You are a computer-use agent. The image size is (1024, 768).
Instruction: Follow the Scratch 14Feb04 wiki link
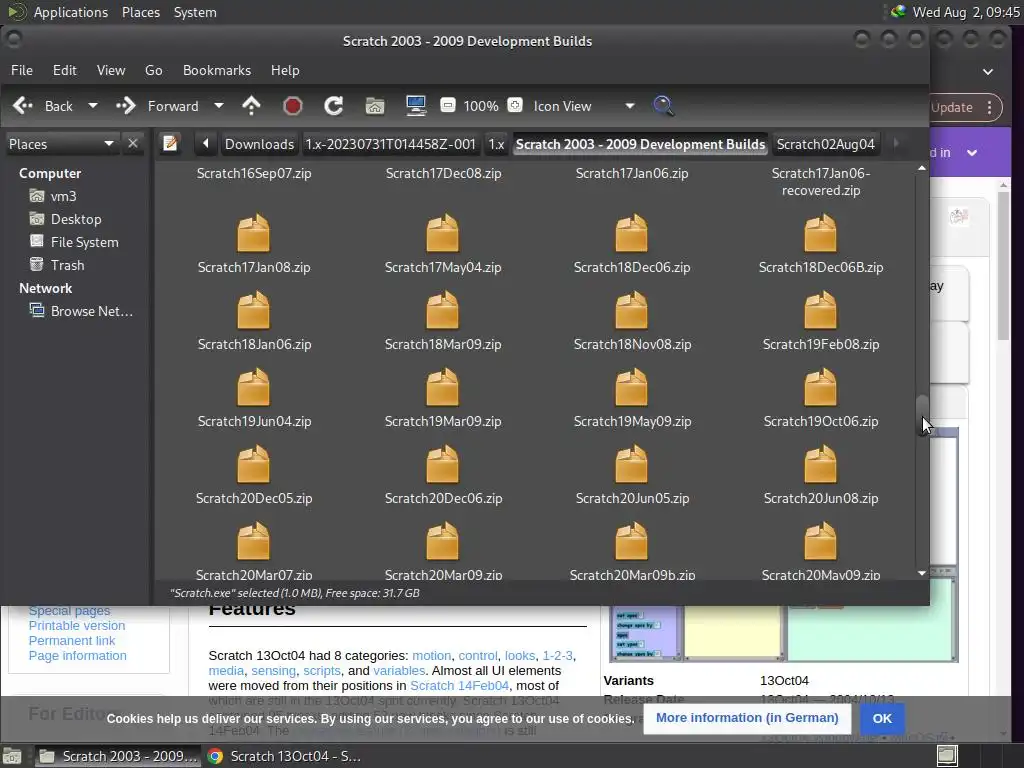(x=459, y=686)
